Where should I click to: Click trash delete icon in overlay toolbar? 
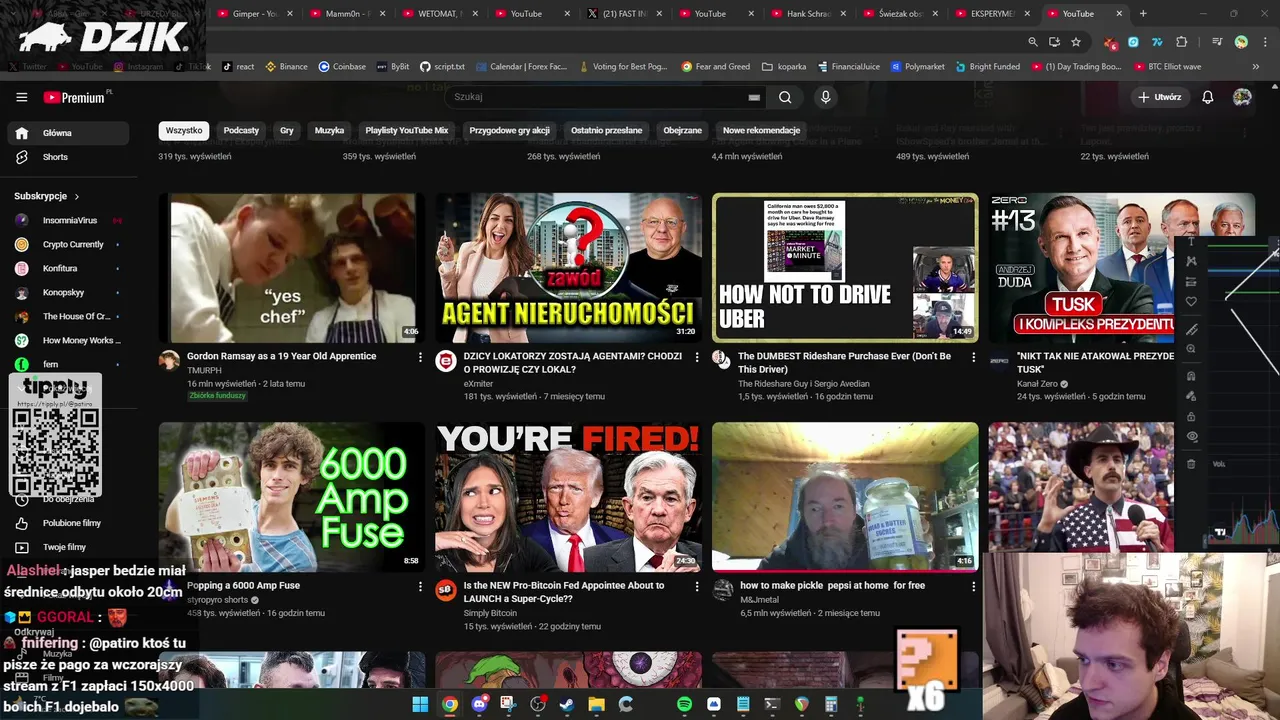(x=1191, y=464)
